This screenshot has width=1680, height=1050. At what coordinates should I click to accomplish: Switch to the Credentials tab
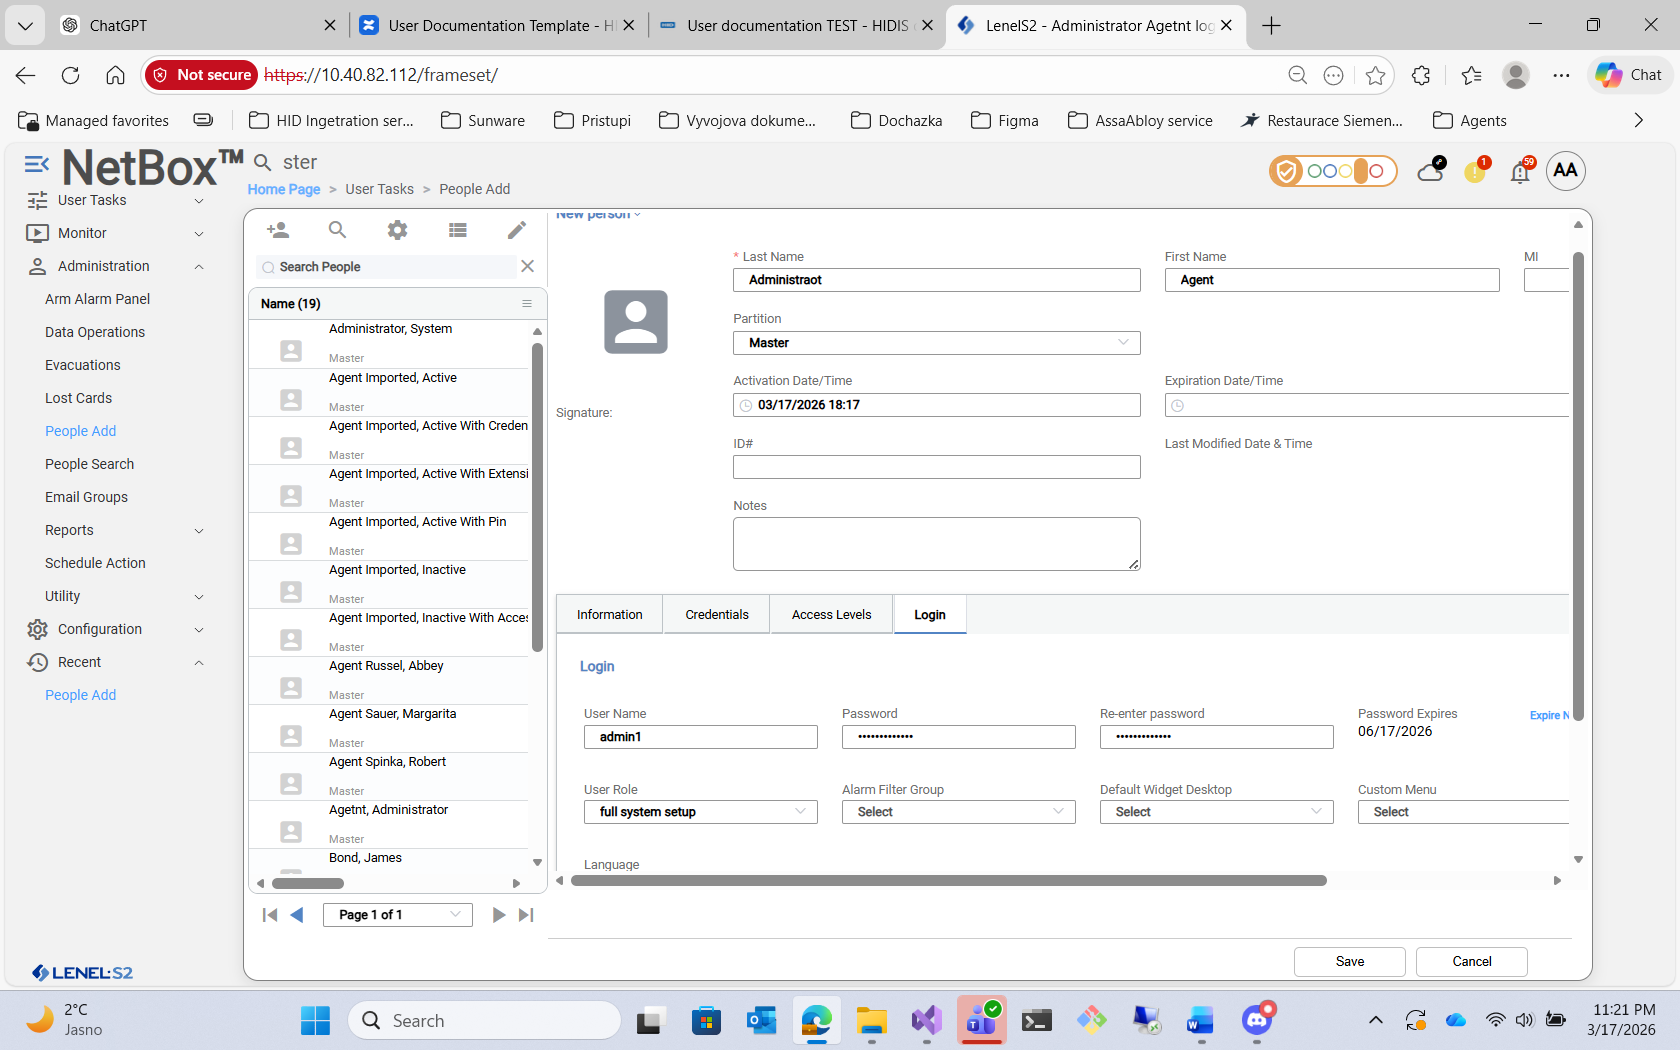point(716,615)
